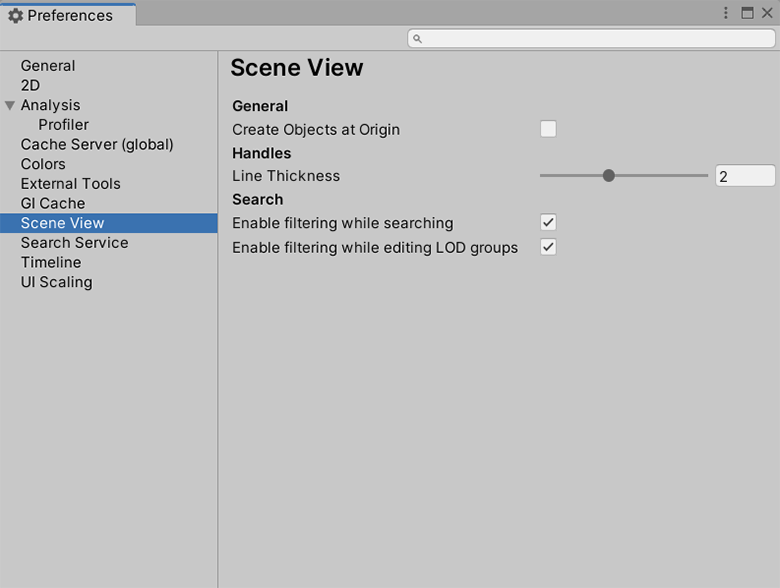Select the Preferences tab
The image size is (780, 588).
click(x=68, y=16)
